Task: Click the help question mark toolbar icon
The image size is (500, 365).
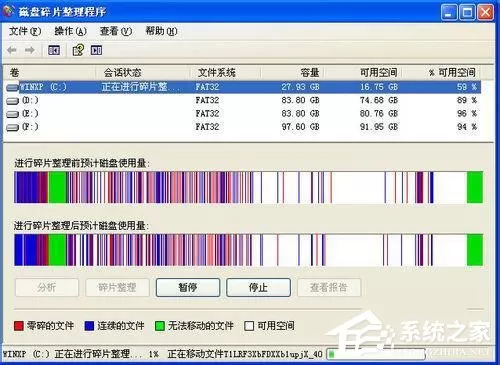Action: 78,50
